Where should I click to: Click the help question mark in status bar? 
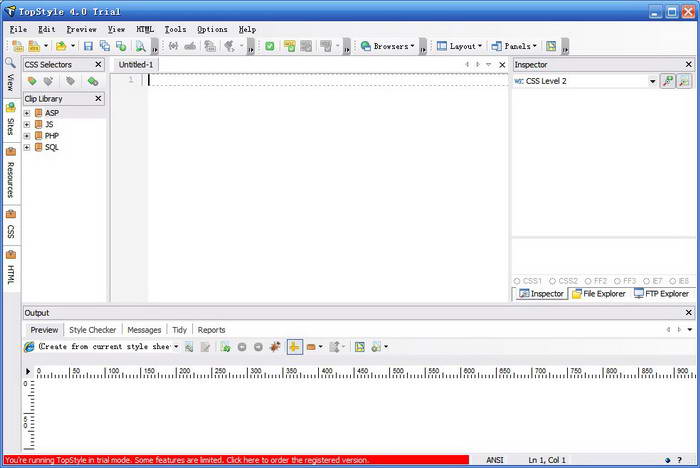pyautogui.click(x=679, y=460)
